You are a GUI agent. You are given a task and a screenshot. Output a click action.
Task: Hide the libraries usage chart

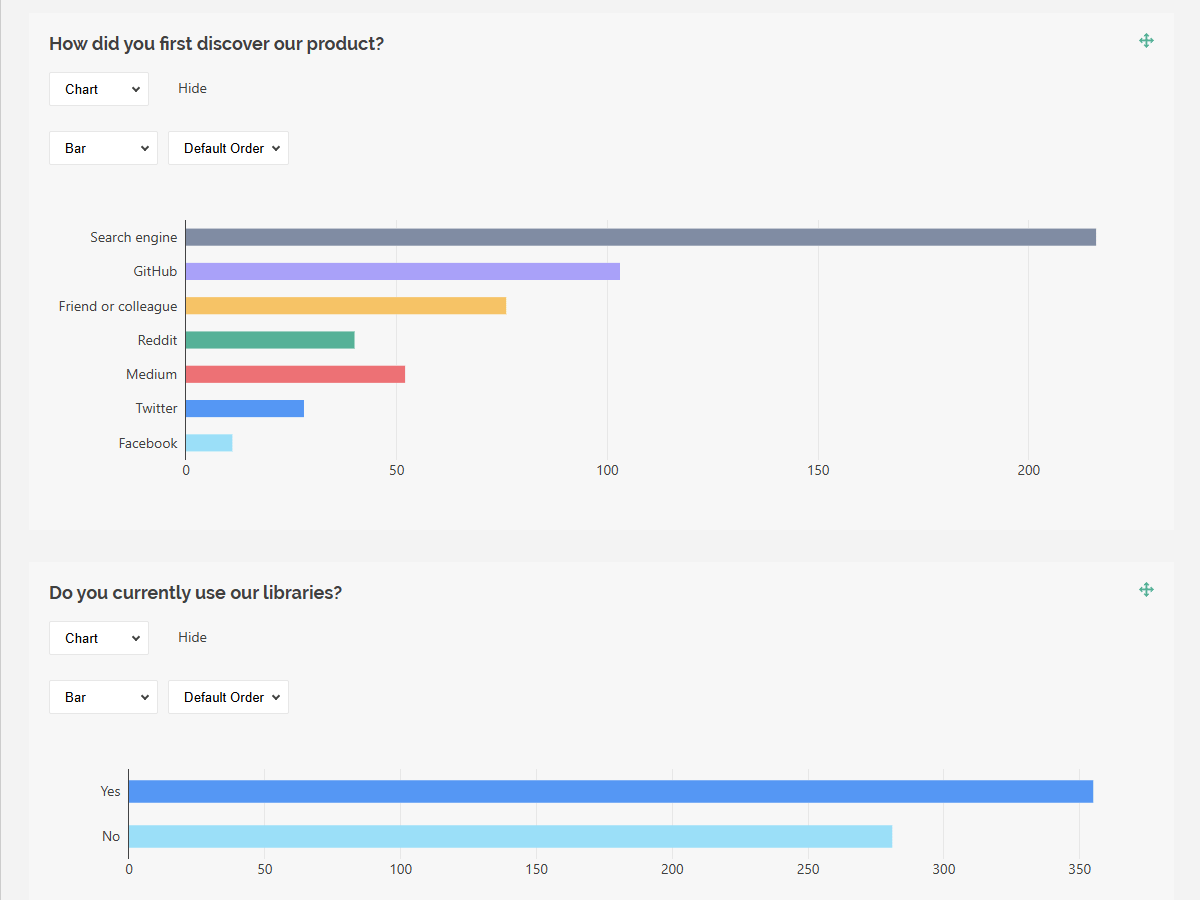click(192, 637)
